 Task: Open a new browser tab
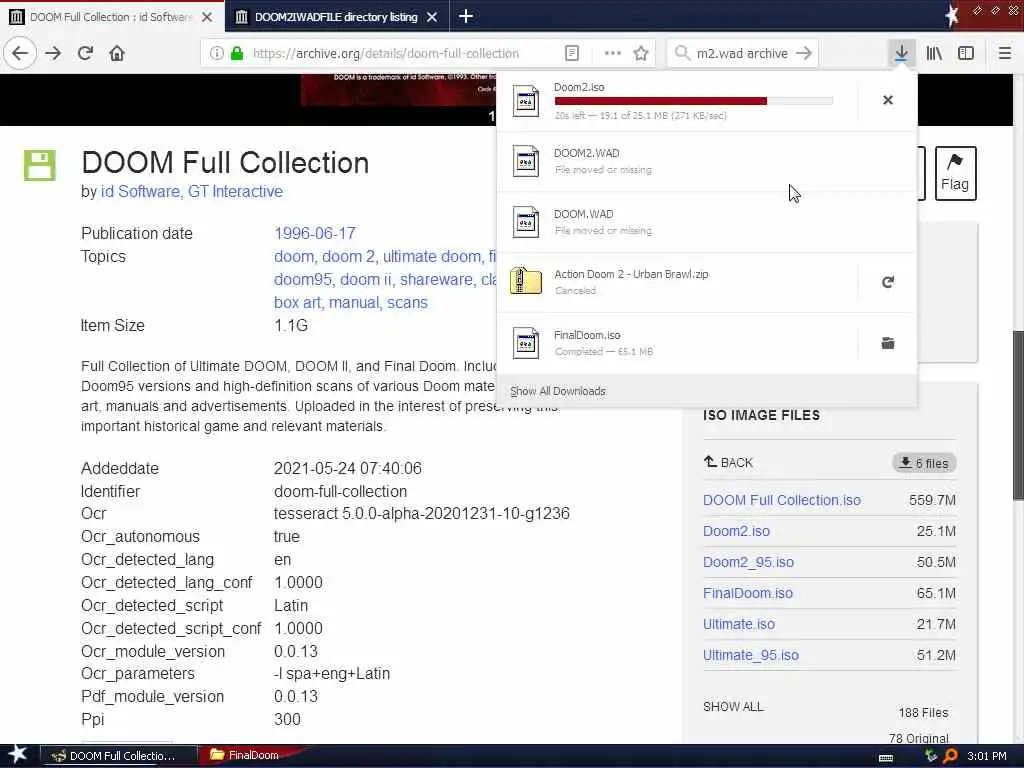tap(466, 16)
